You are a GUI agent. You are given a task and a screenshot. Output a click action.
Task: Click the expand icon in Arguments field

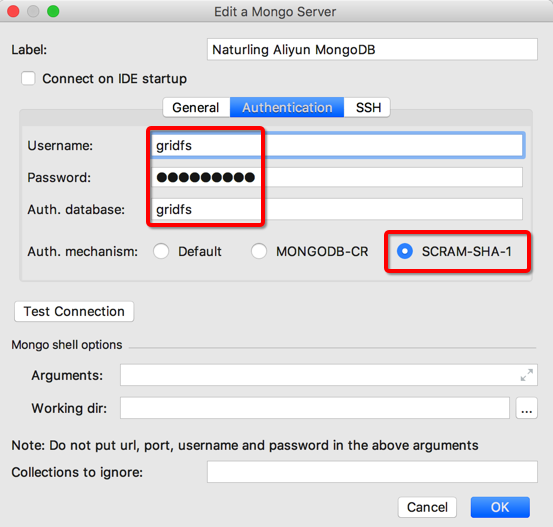[x=527, y=375]
